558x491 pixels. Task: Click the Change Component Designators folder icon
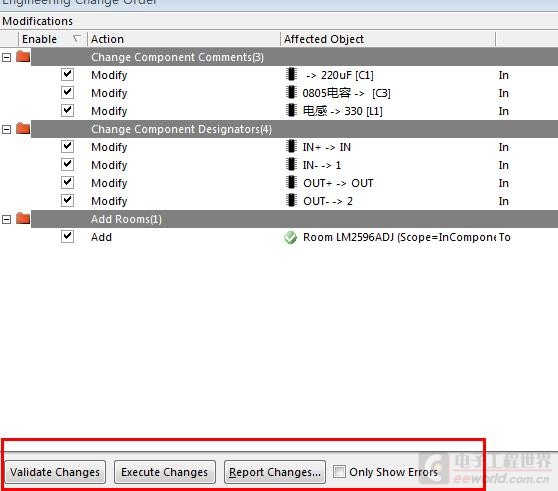click(23, 128)
